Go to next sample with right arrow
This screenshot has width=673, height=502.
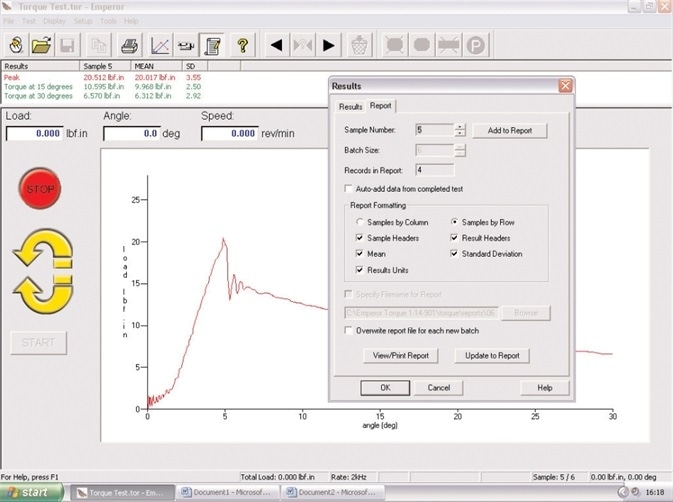[329, 45]
